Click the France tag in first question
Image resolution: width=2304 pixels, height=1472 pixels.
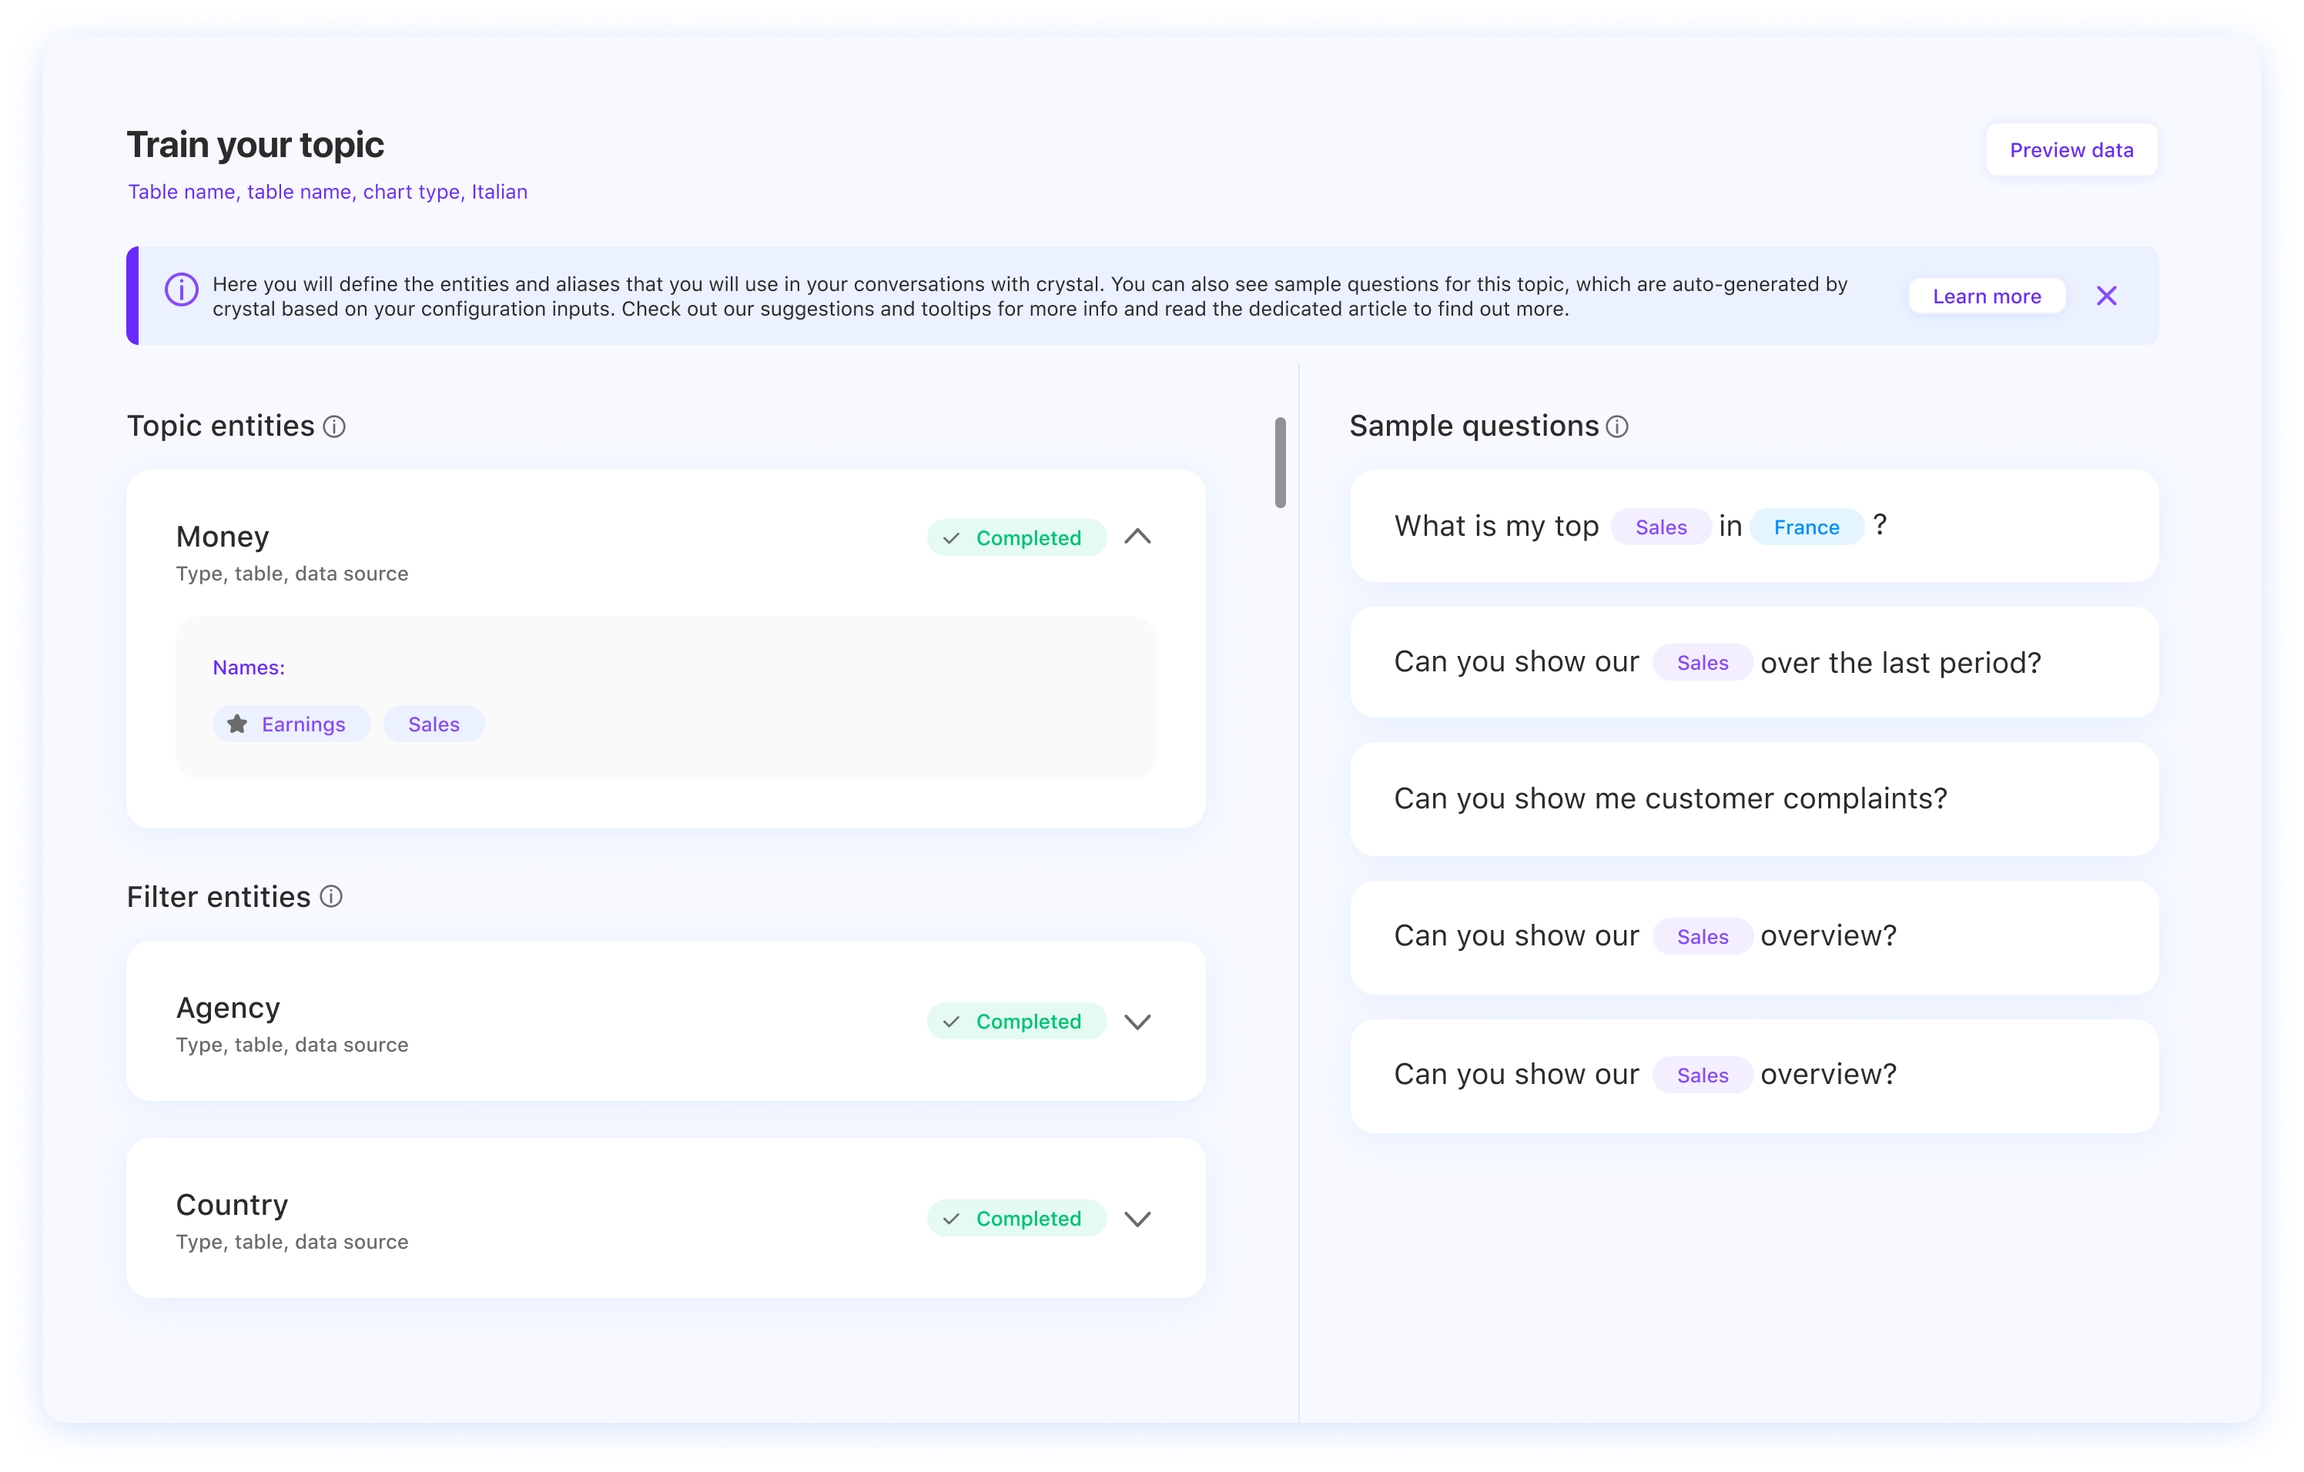point(1805,527)
